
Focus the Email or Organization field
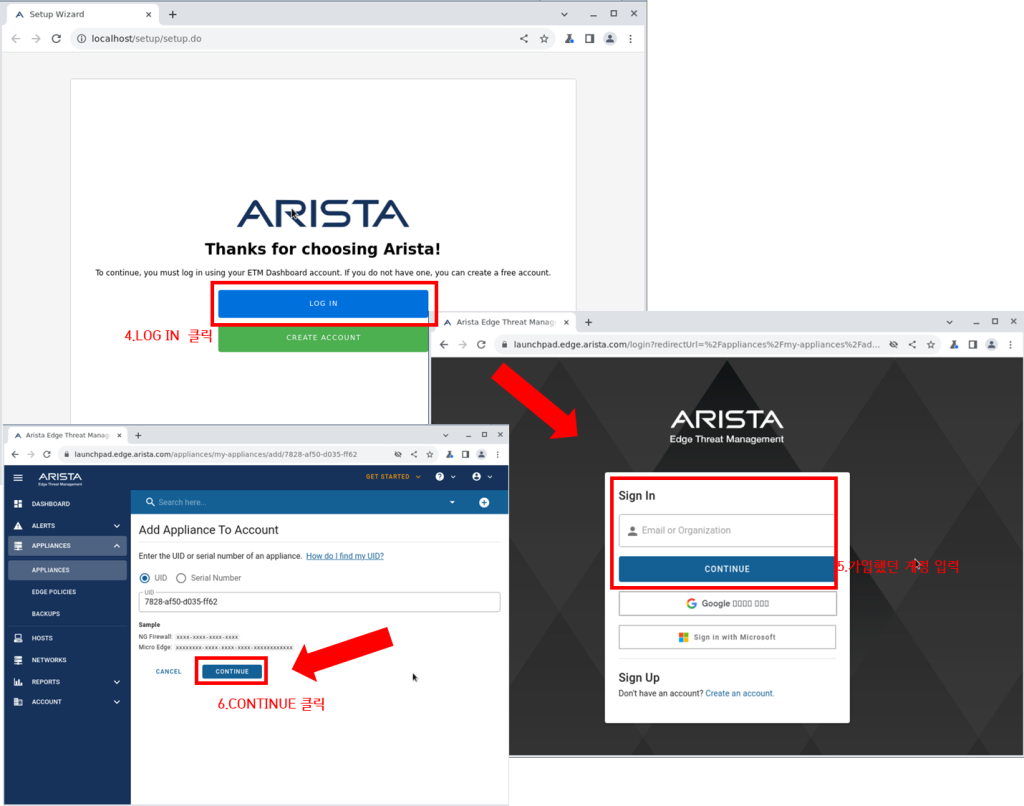coord(727,530)
